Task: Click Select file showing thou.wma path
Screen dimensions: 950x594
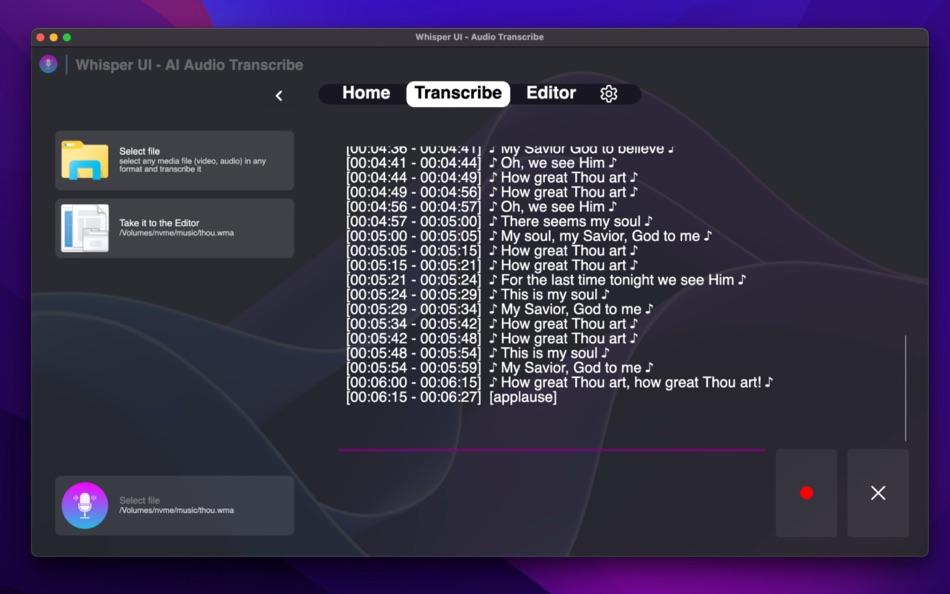Action: point(175,505)
